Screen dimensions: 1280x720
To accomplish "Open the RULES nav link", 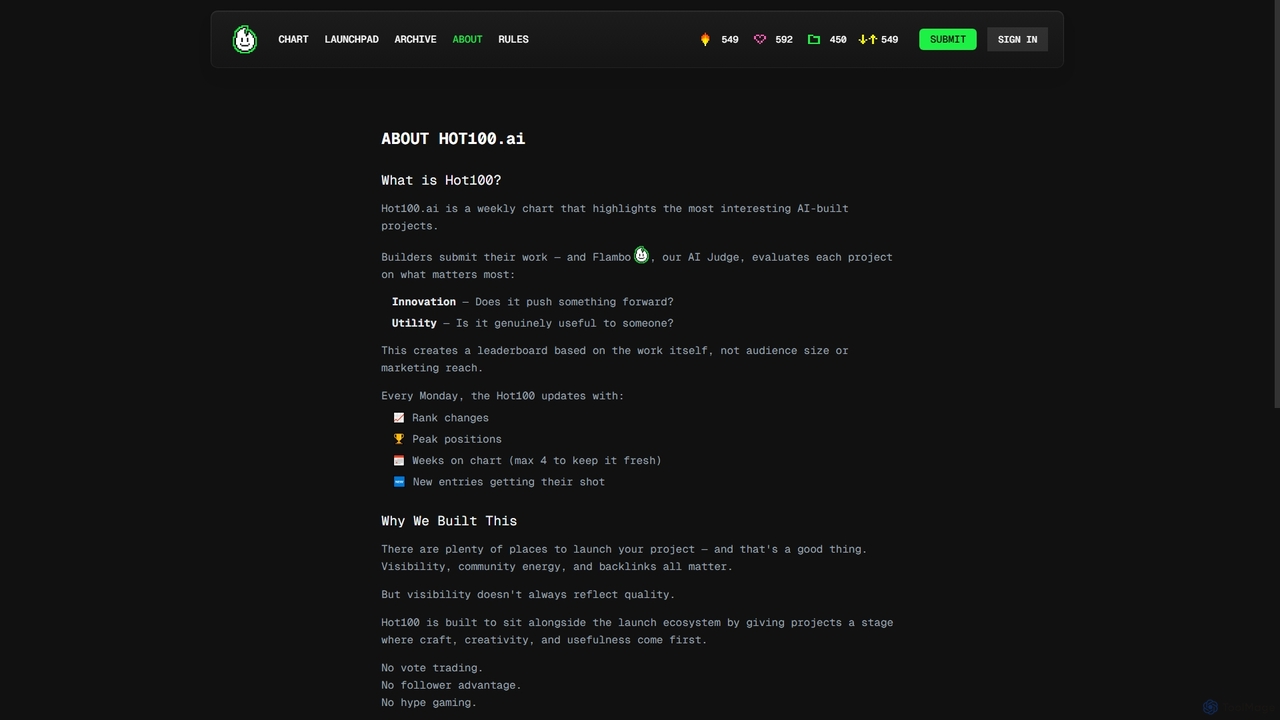I will coord(513,39).
